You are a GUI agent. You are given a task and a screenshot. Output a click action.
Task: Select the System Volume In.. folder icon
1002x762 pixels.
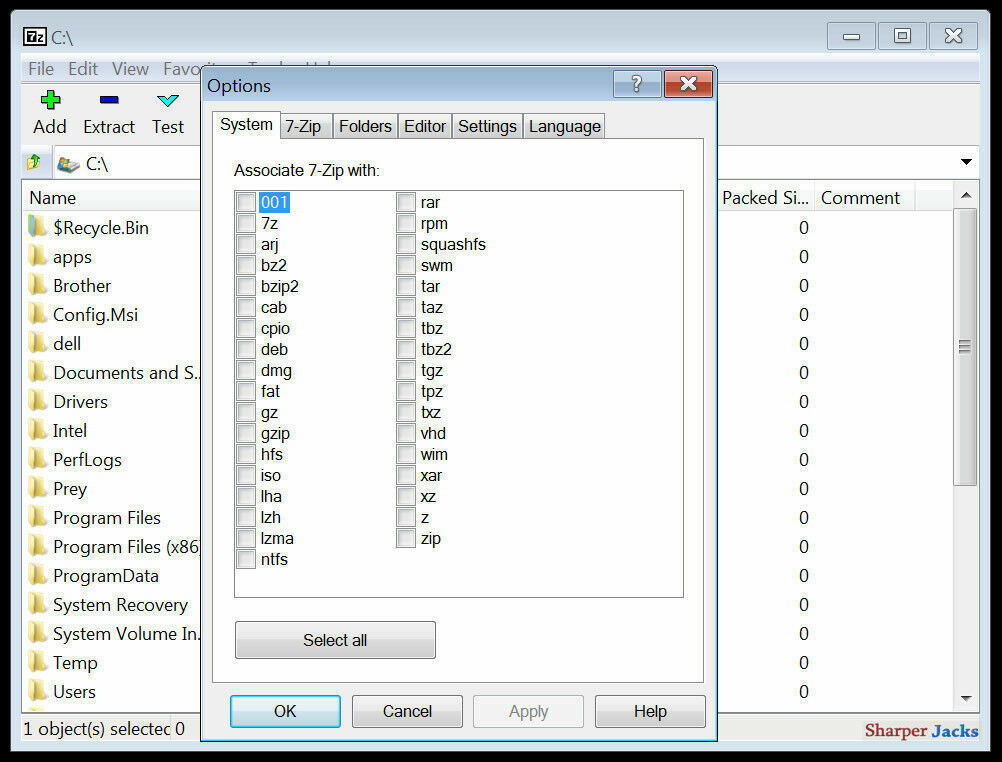[x=38, y=633]
